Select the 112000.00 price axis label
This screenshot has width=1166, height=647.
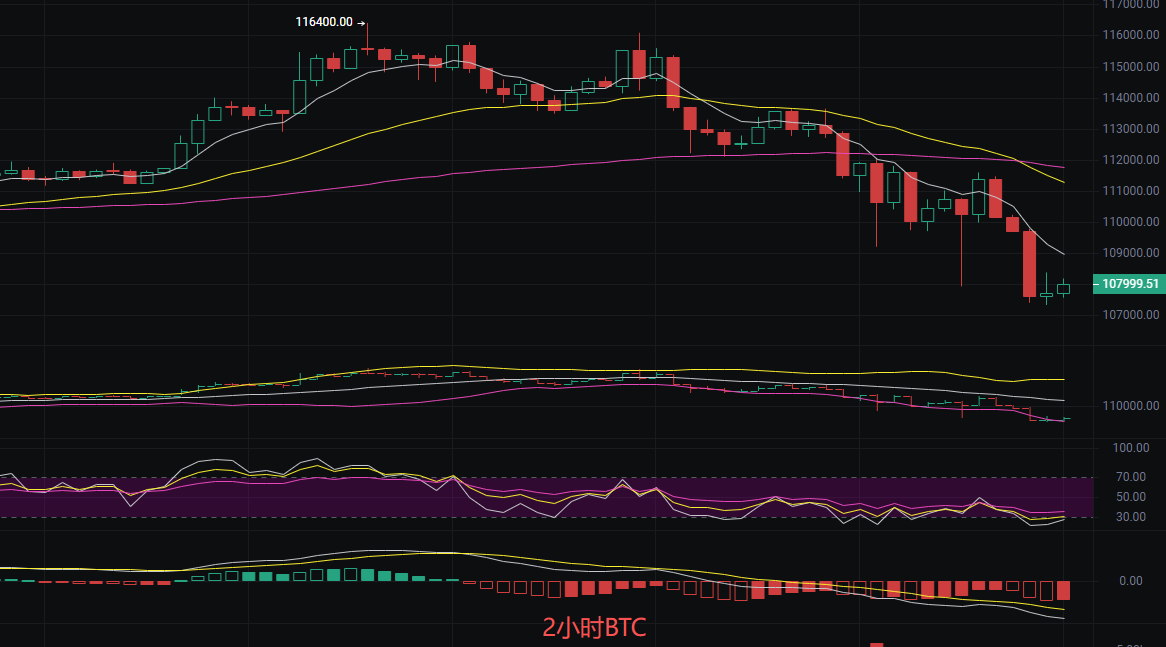(1131, 160)
